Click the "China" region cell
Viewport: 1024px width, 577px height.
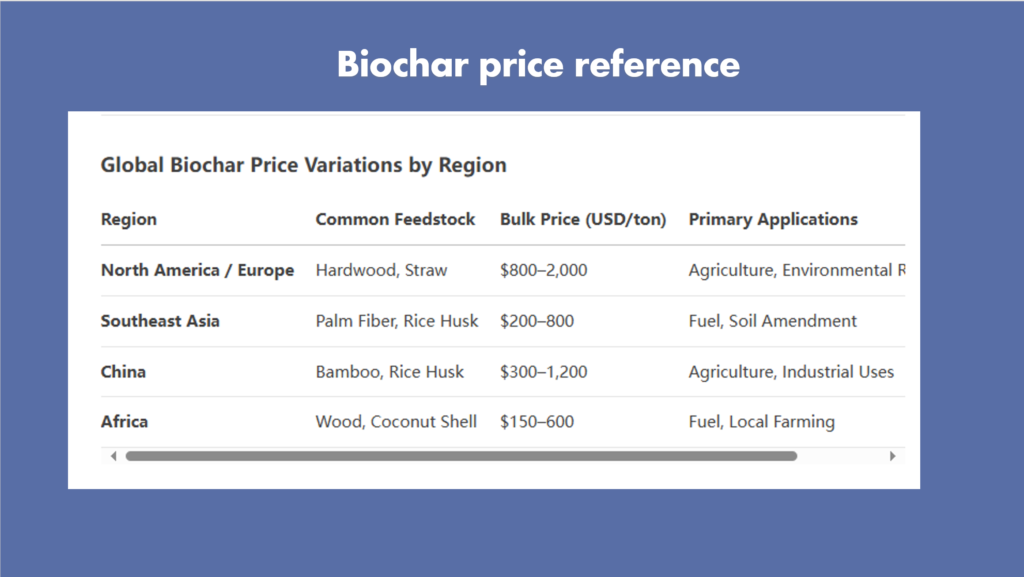tap(123, 371)
